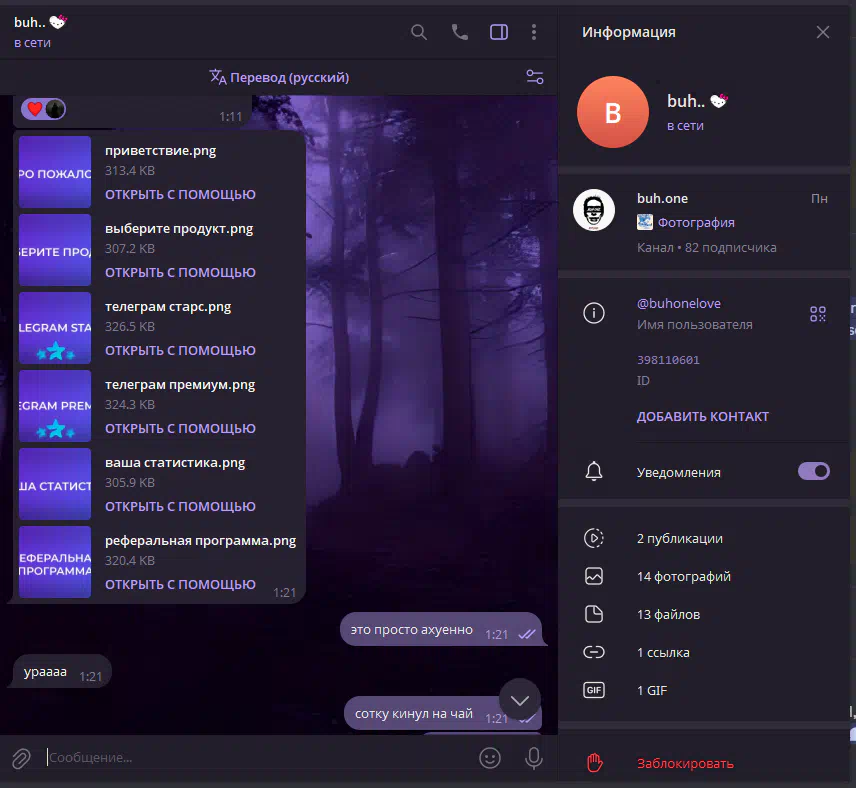The image size is (856, 788).
Task: Toggle the info side panel icon
Action: point(498,32)
